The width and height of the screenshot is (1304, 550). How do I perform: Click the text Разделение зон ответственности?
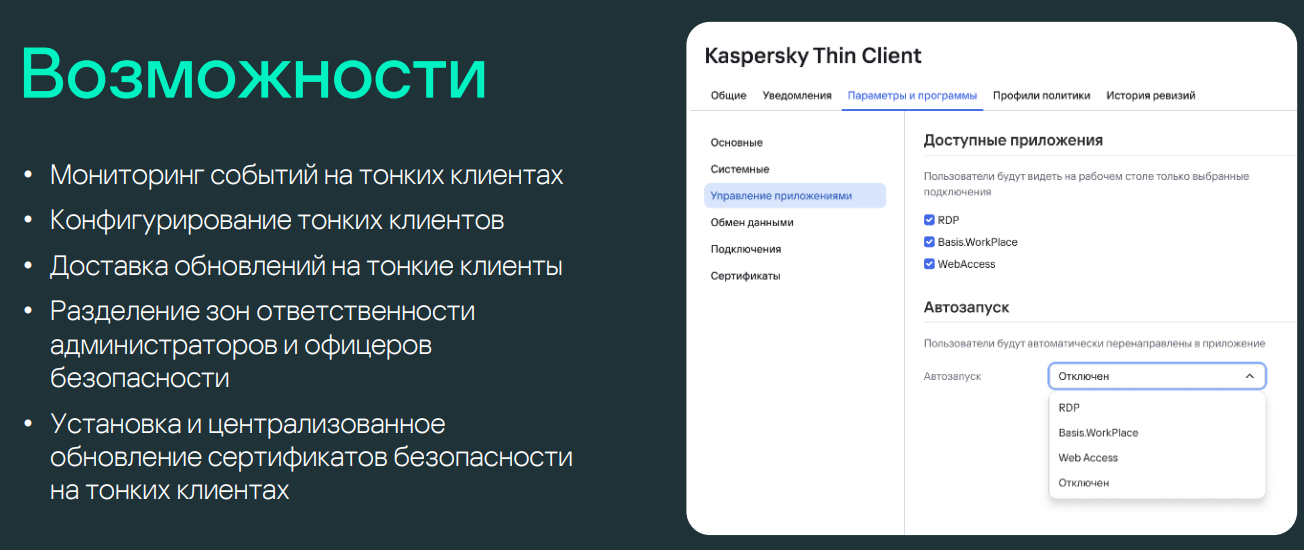[x=262, y=311]
